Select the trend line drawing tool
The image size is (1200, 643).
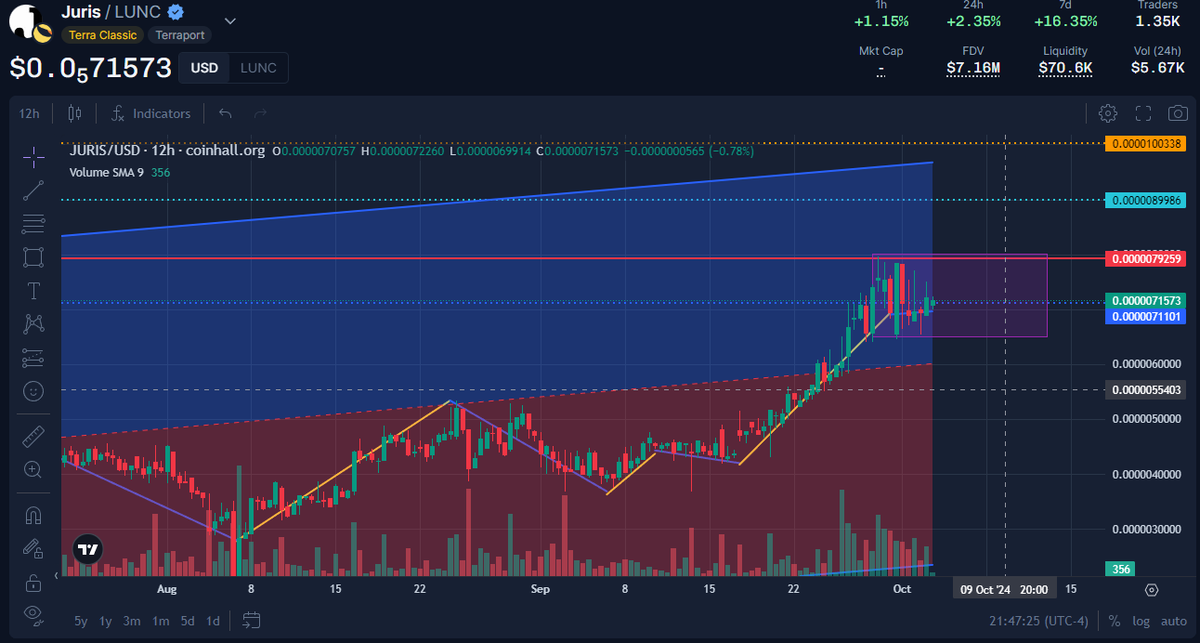pos(33,189)
